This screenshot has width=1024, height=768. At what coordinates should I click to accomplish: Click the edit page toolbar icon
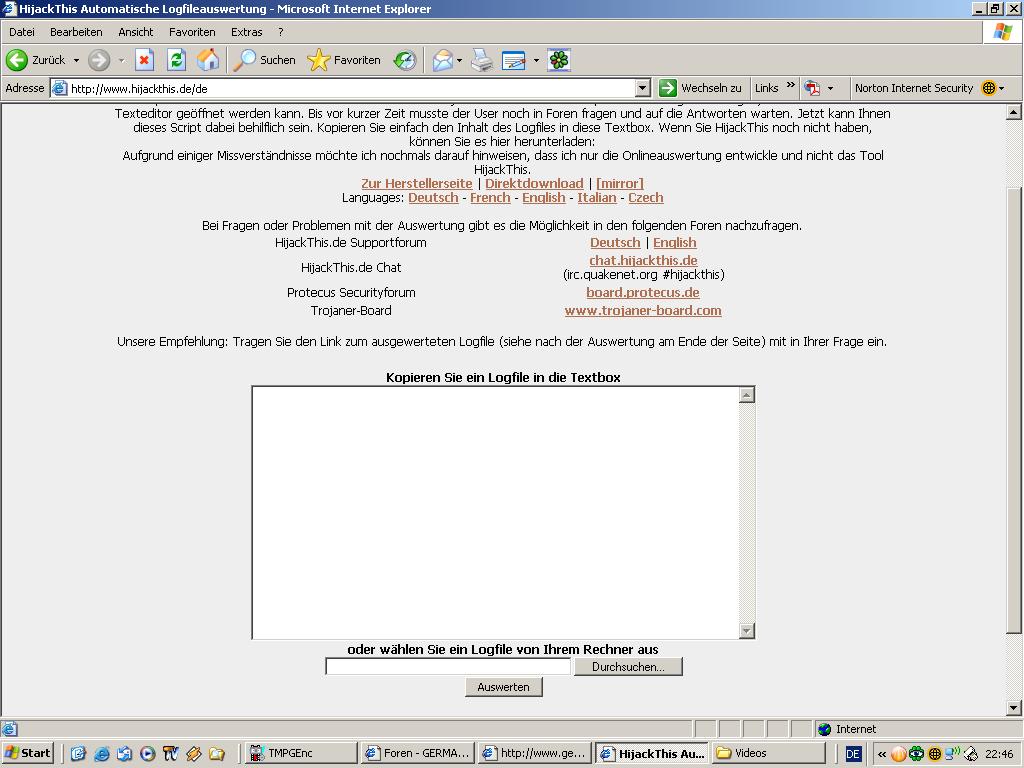pos(514,60)
